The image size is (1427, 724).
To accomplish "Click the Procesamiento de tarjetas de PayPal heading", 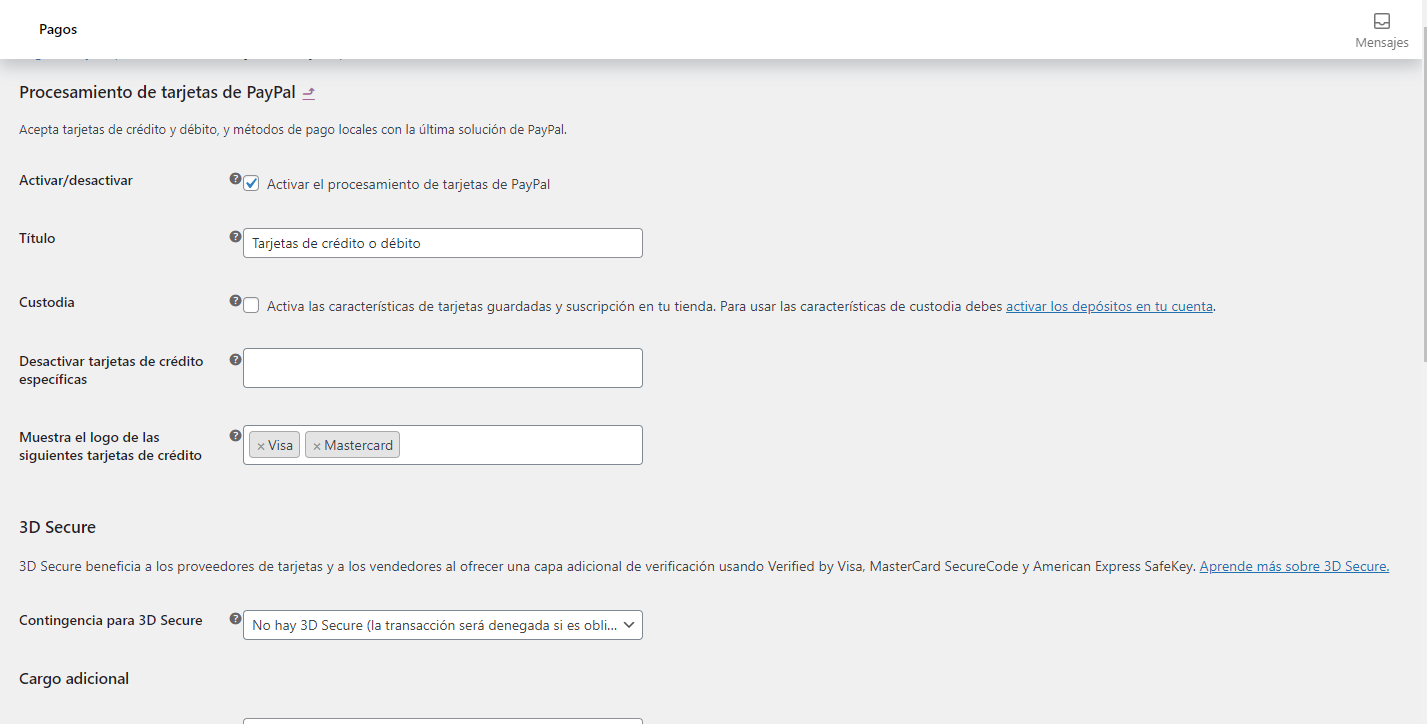I will pyautogui.click(x=157, y=93).
